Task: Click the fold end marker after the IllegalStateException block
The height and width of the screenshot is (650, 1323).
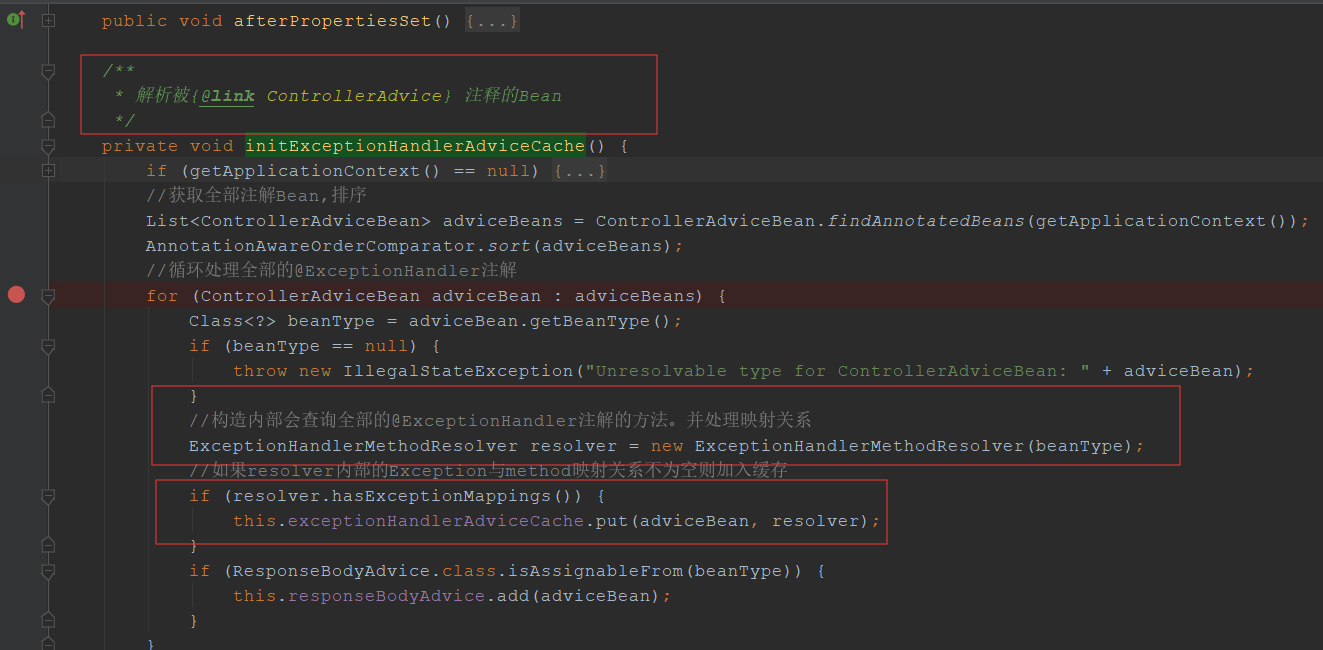Action: click(47, 395)
